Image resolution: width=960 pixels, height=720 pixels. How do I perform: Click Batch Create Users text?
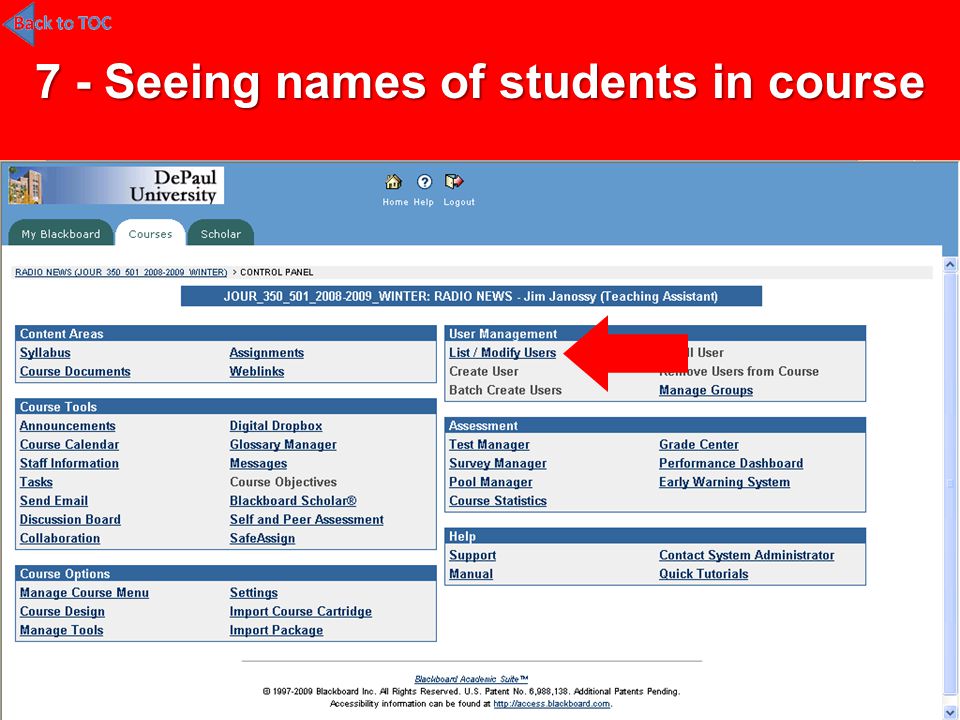pyautogui.click(x=505, y=390)
